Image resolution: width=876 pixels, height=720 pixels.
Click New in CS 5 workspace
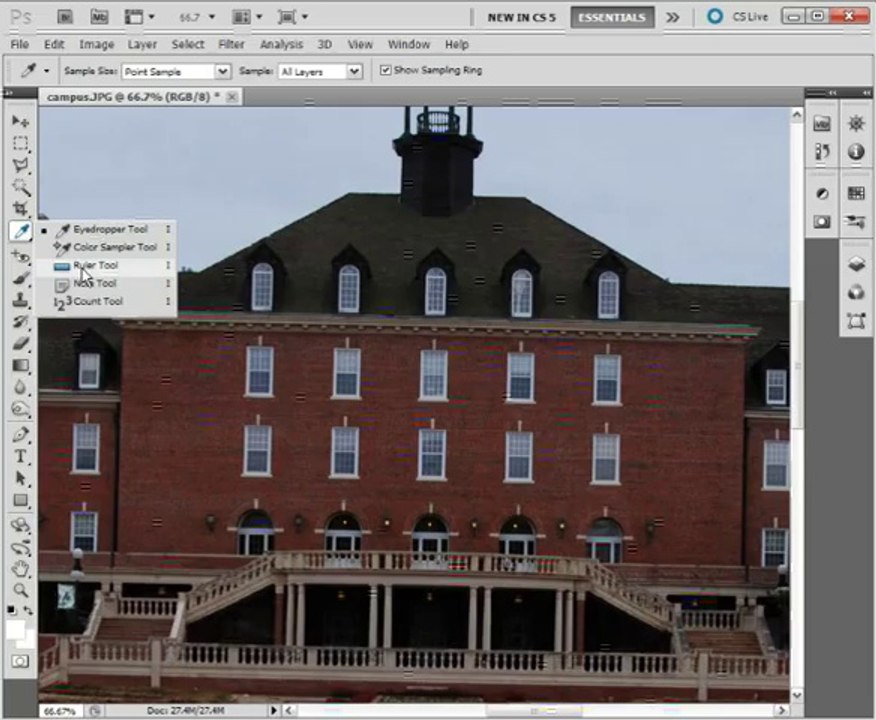(521, 17)
